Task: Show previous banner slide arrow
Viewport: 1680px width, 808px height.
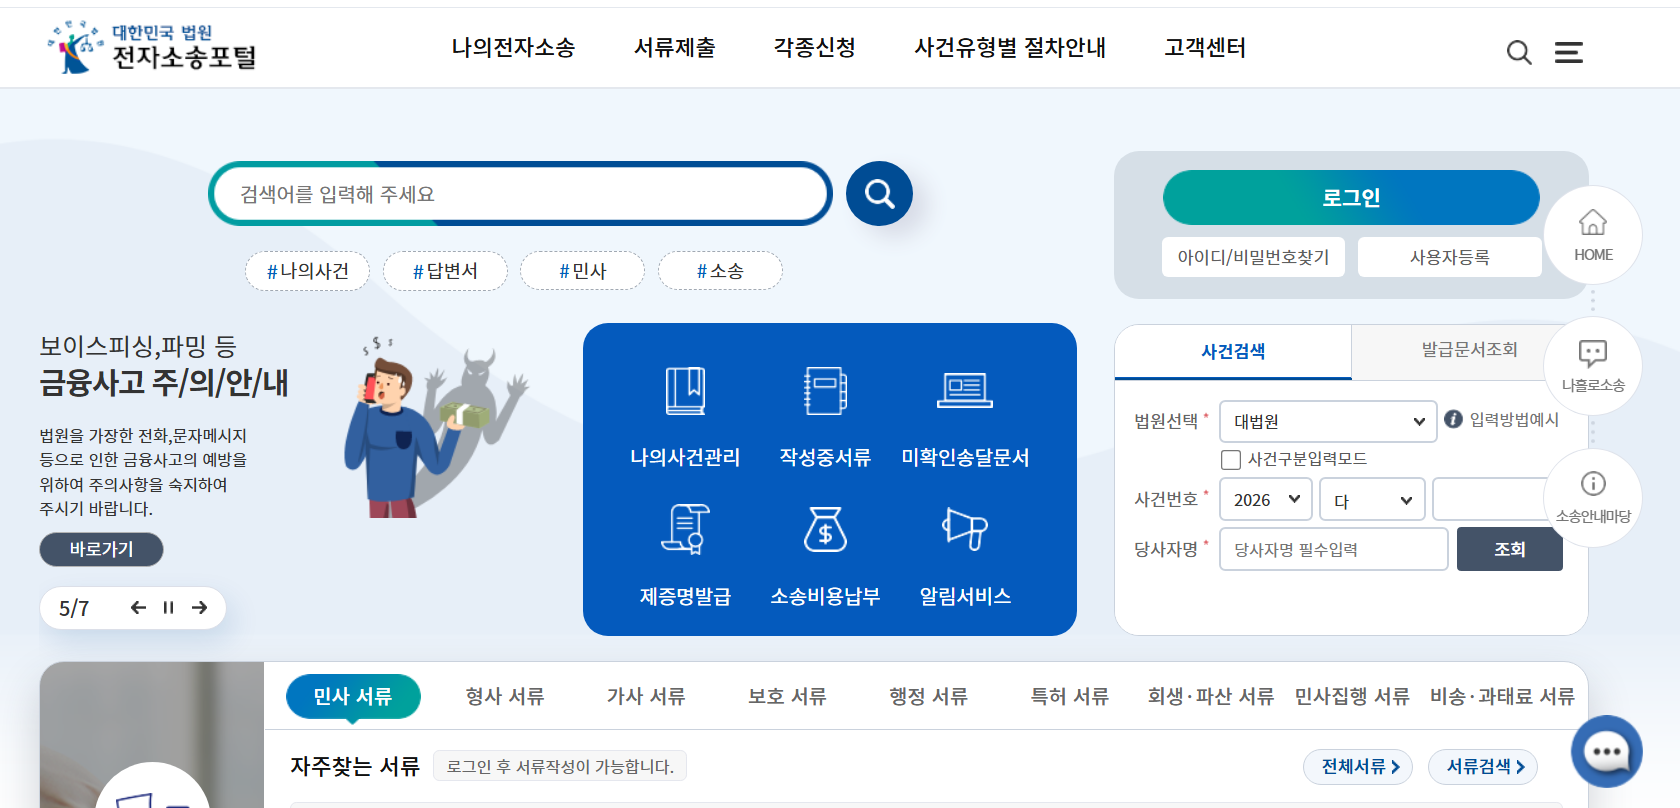Action: point(138,607)
